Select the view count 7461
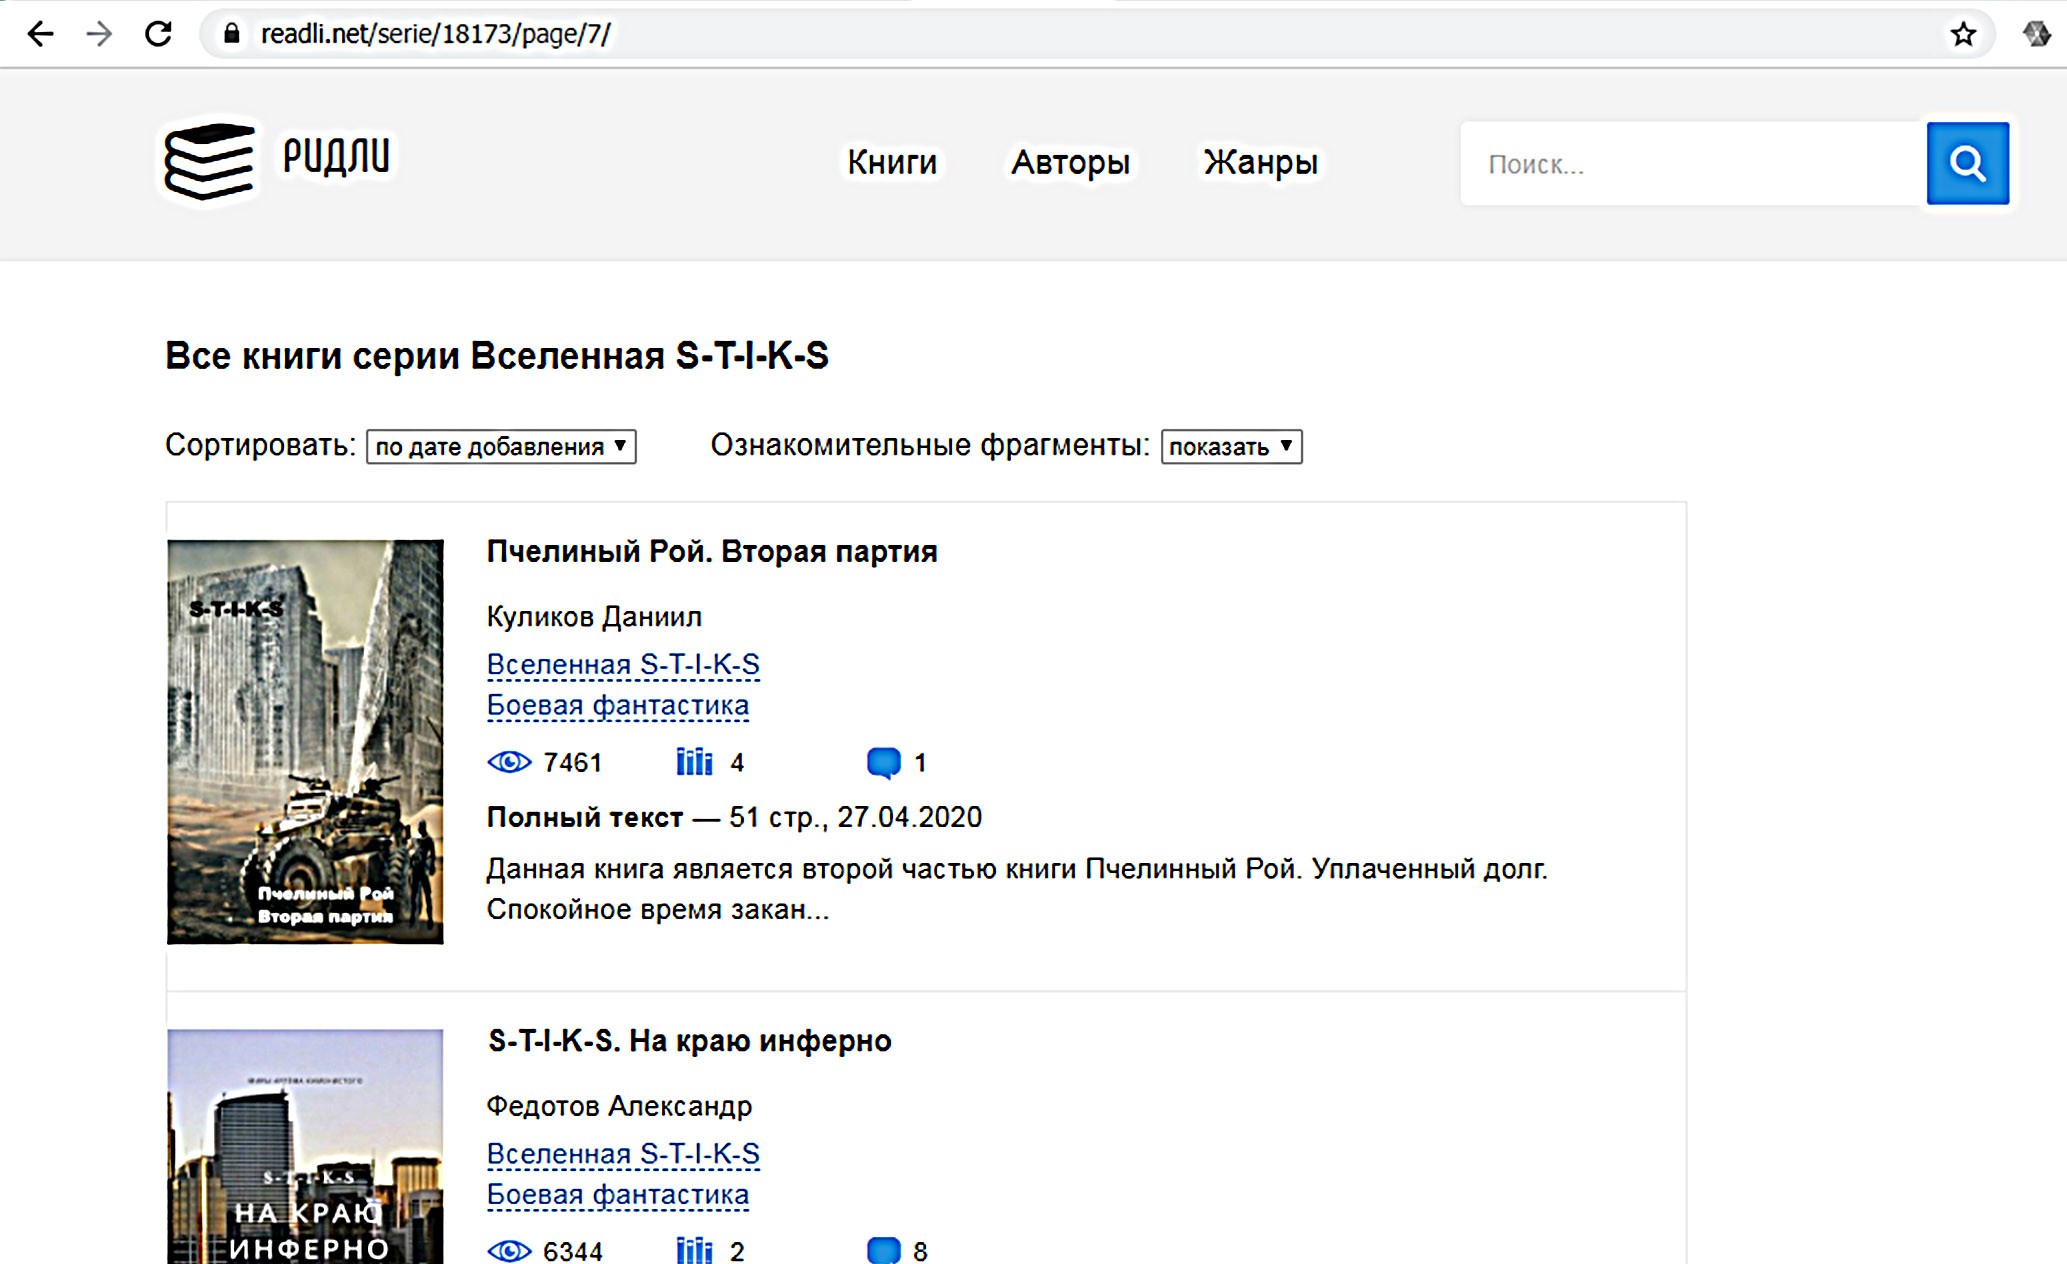The width and height of the screenshot is (2067, 1264). click(x=572, y=763)
